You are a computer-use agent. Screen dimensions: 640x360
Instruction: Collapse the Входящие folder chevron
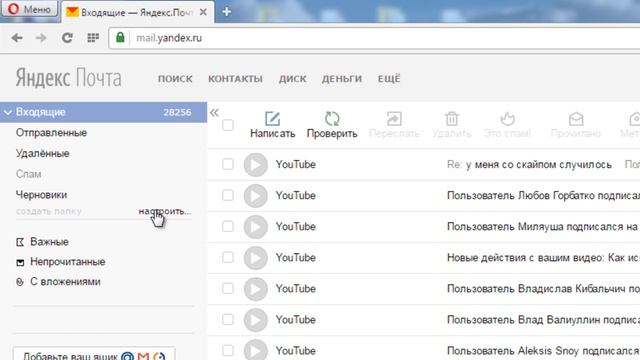click(x=8, y=112)
